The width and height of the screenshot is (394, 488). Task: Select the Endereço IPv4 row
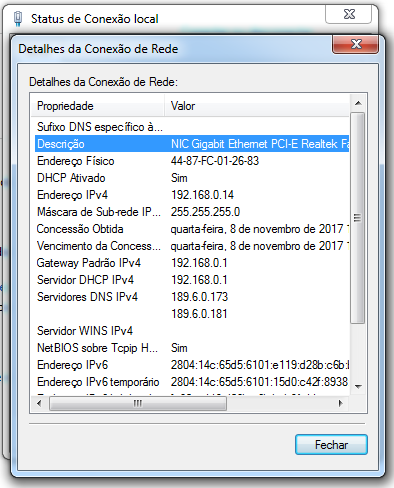[x=192, y=195]
